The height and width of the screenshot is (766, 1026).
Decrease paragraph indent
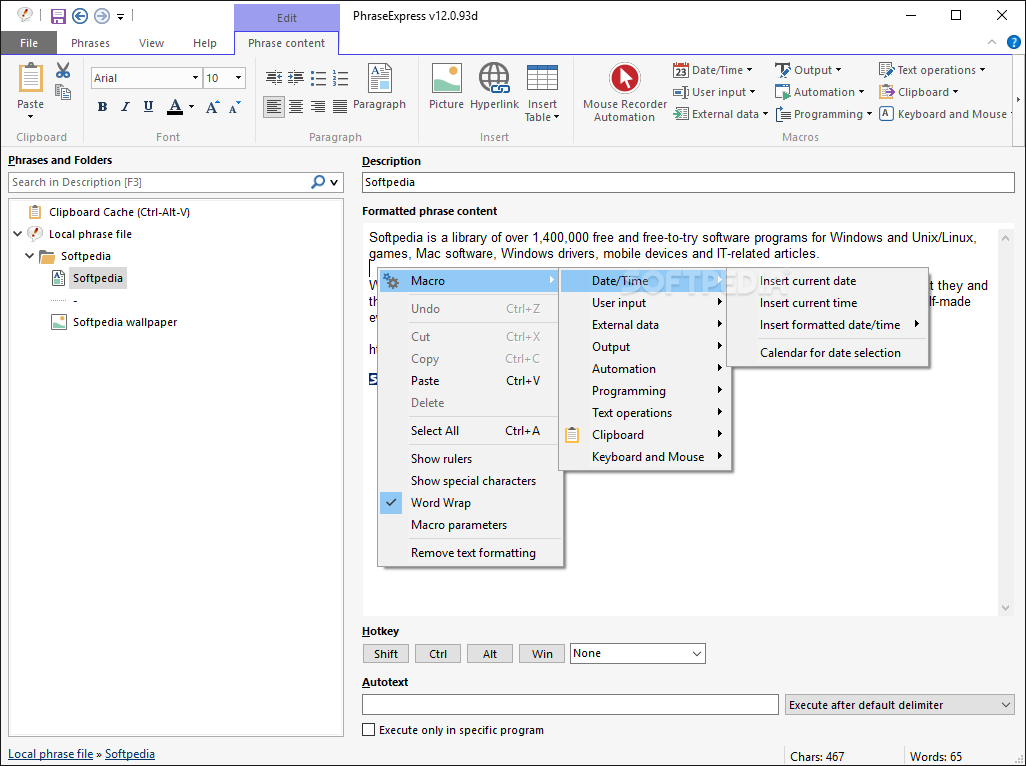(x=274, y=78)
